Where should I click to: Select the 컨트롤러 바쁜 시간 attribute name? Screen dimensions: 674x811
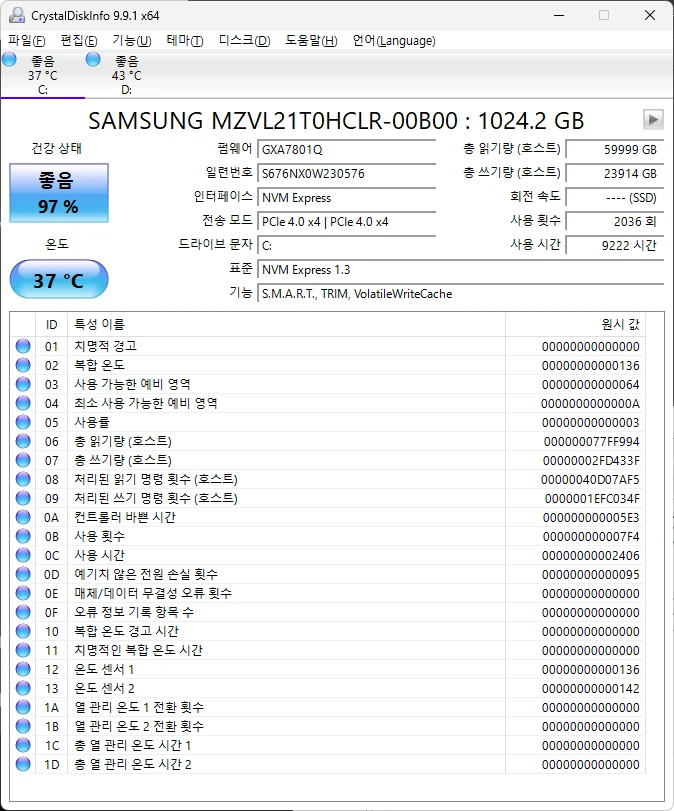click(125, 517)
